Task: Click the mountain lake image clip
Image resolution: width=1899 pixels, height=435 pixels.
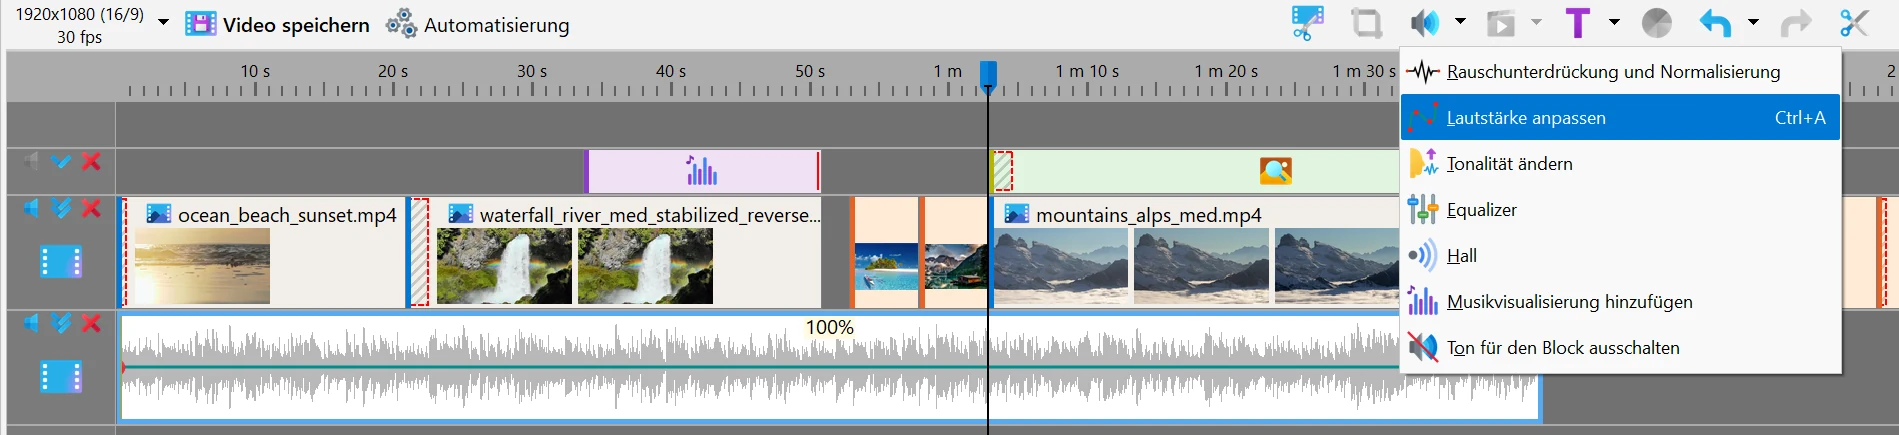Action: [x=956, y=266]
